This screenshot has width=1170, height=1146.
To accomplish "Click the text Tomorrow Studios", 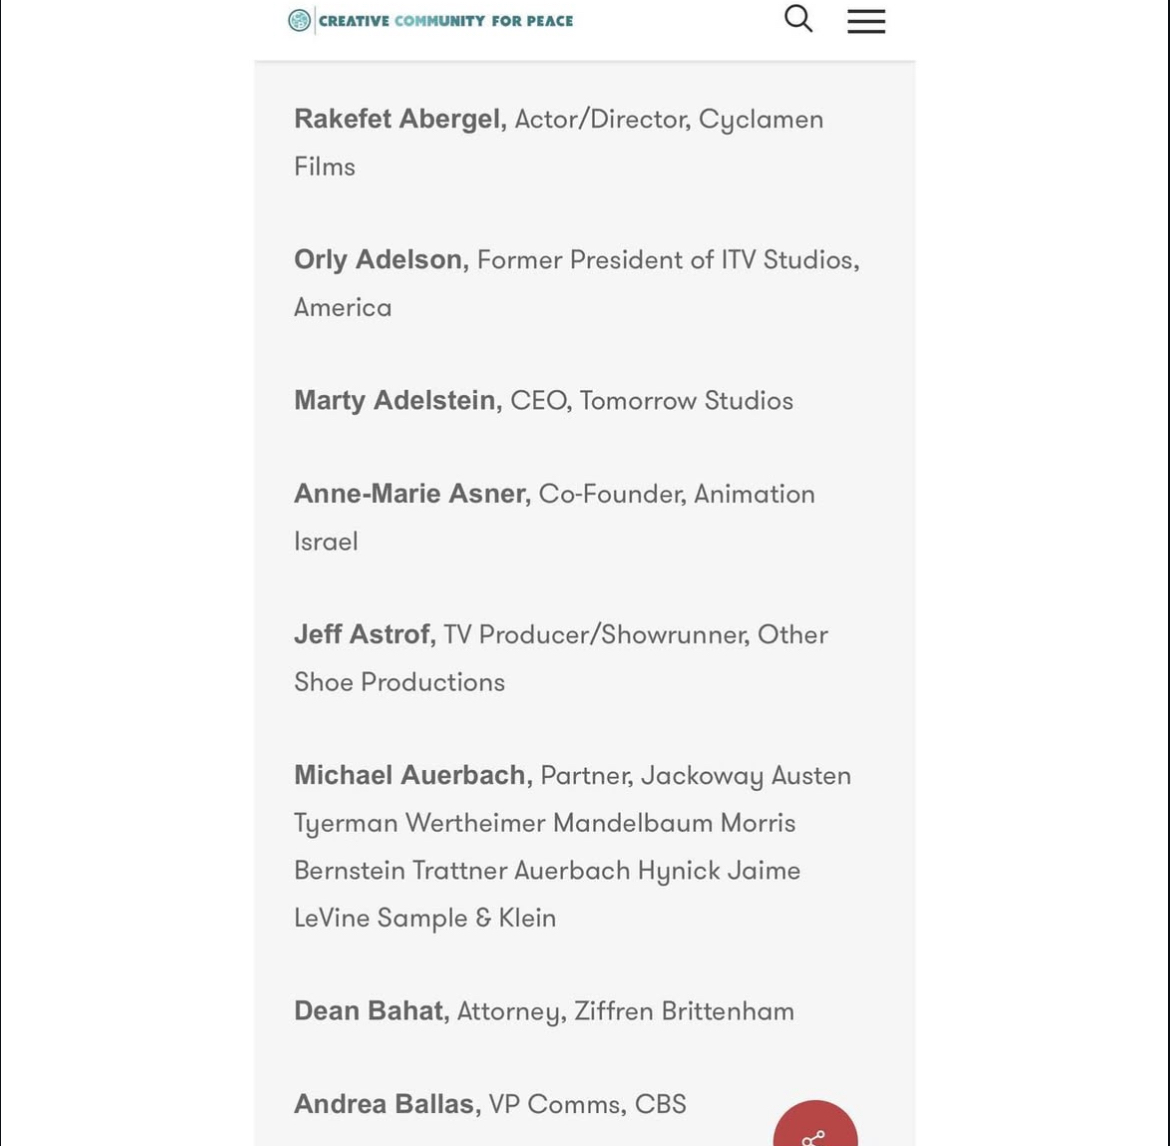I will pyautogui.click(x=686, y=401).
